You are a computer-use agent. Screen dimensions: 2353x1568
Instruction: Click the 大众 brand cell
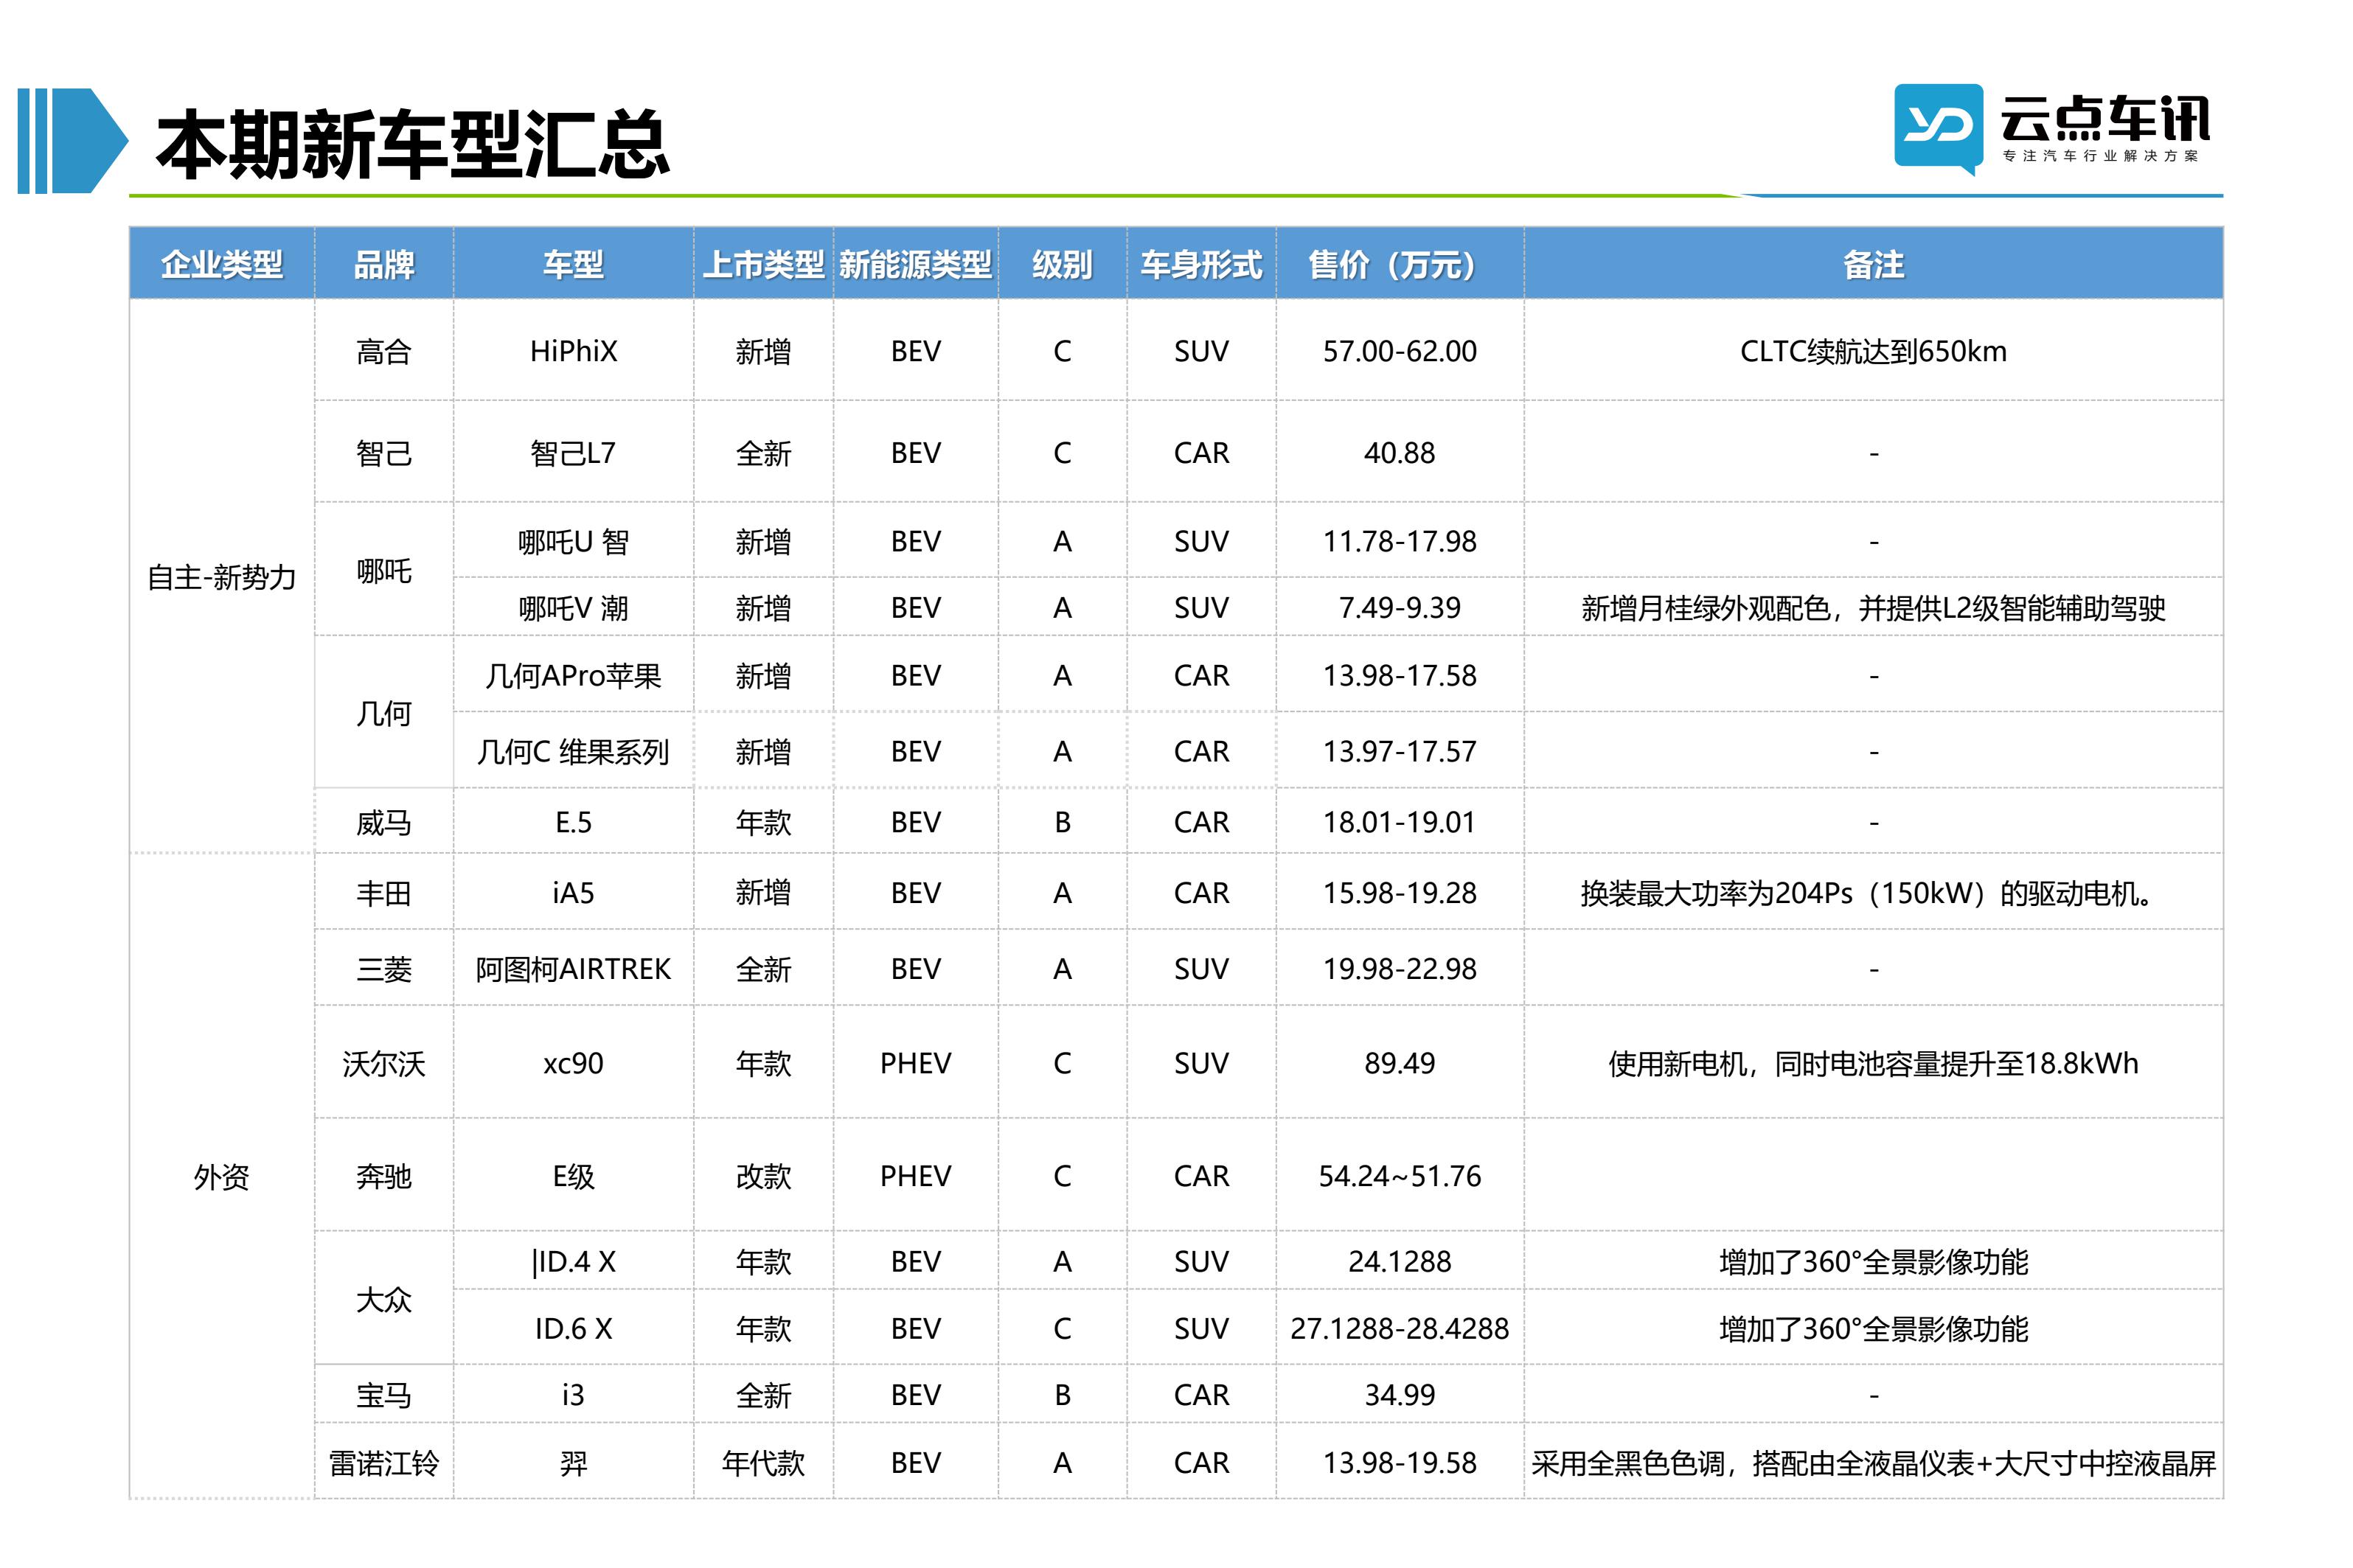tap(384, 1299)
